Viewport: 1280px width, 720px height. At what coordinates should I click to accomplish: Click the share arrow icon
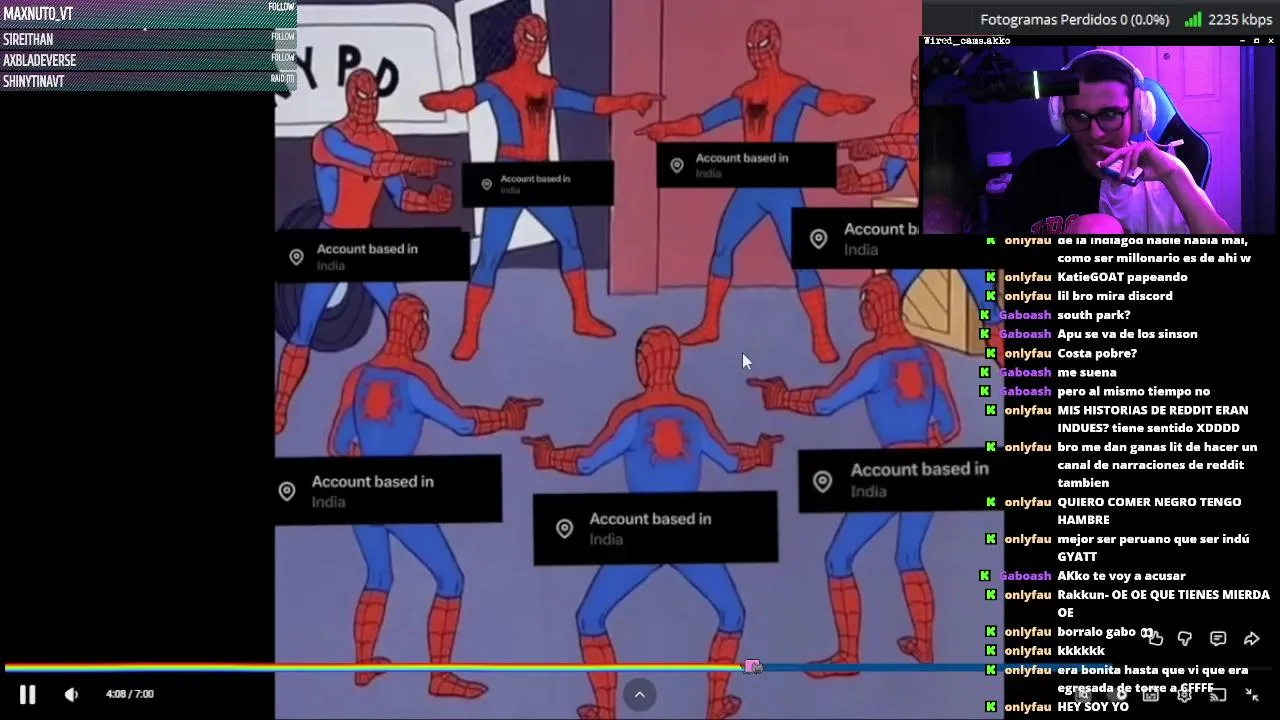pos(1251,638)
